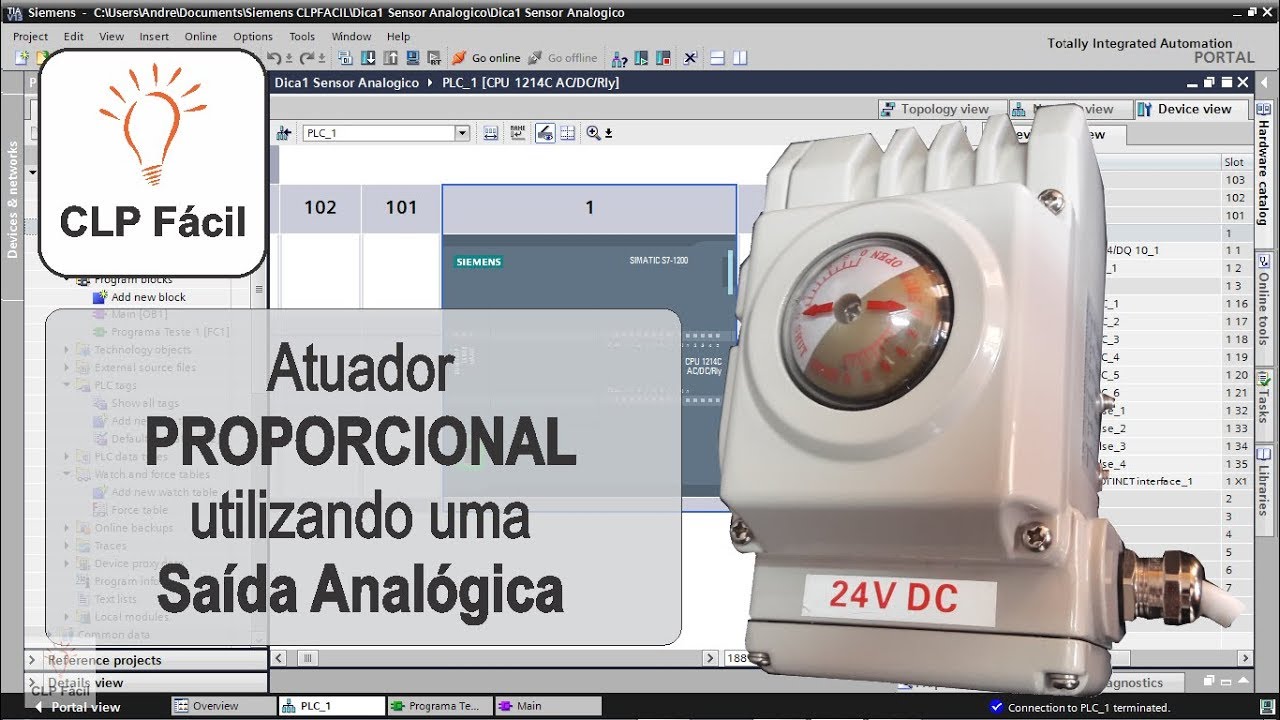The height and width of the screenshot is (720, 1280).
Task: Open the Window menu
Action: coord(351,36)
